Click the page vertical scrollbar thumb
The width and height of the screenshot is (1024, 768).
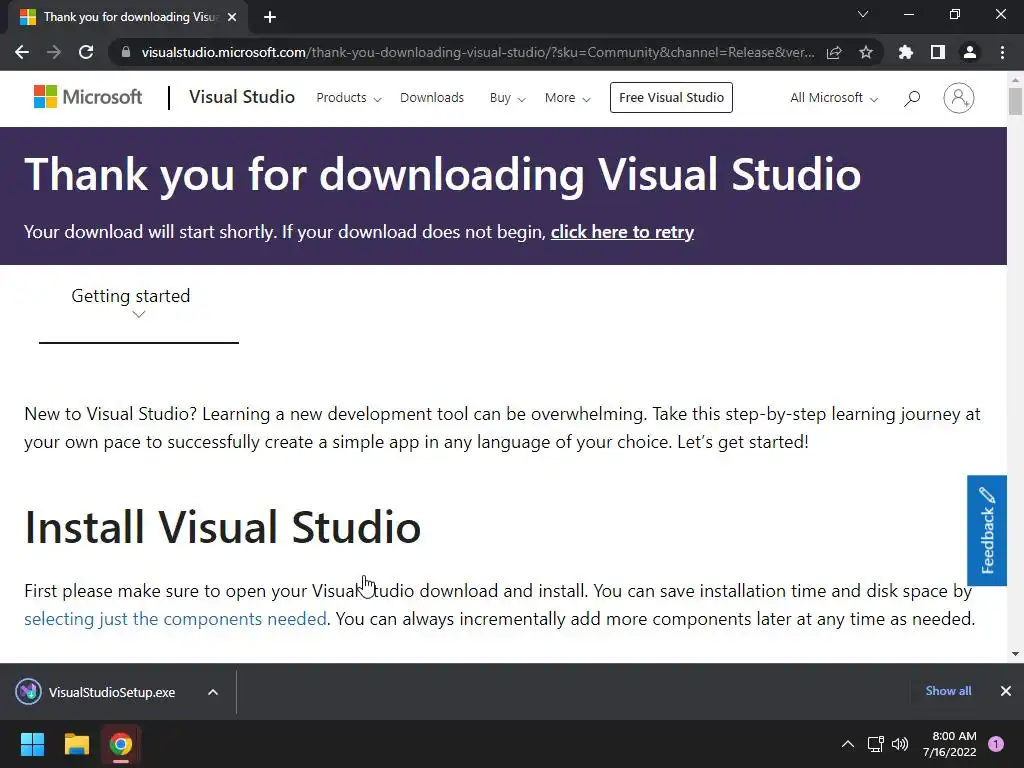point(1015,101)
